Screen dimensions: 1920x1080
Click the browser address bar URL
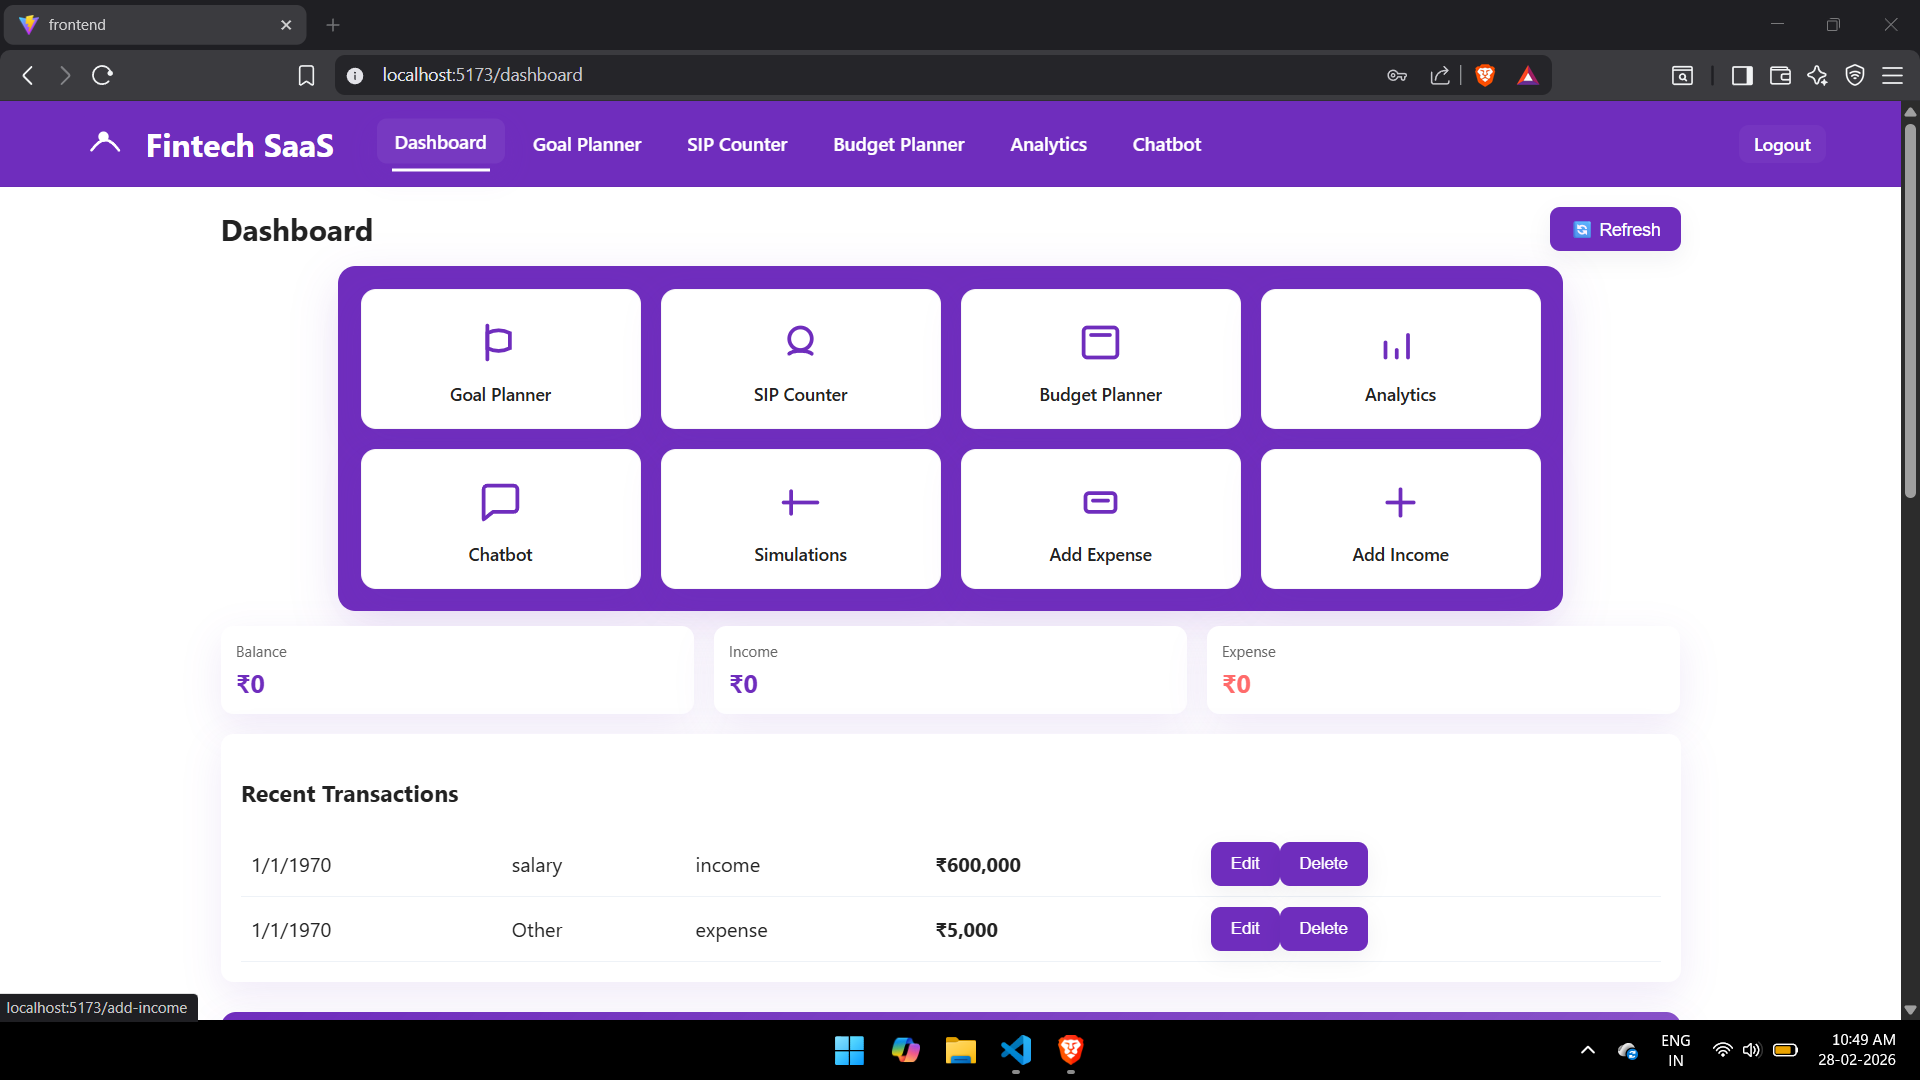tap(482, 75)
